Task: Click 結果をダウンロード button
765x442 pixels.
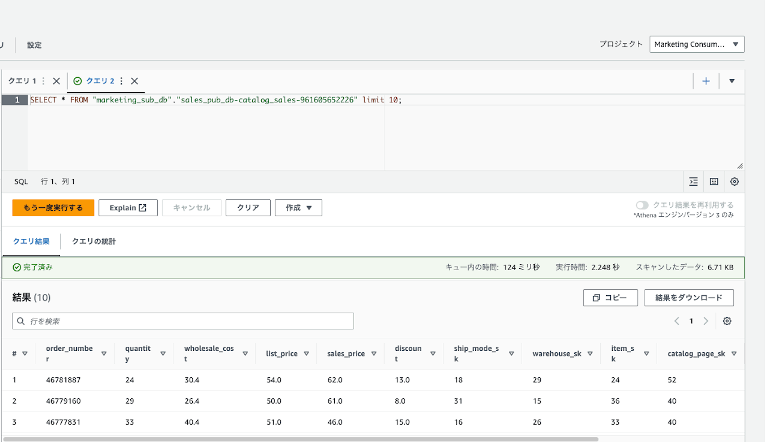Action: click(689, 298)
